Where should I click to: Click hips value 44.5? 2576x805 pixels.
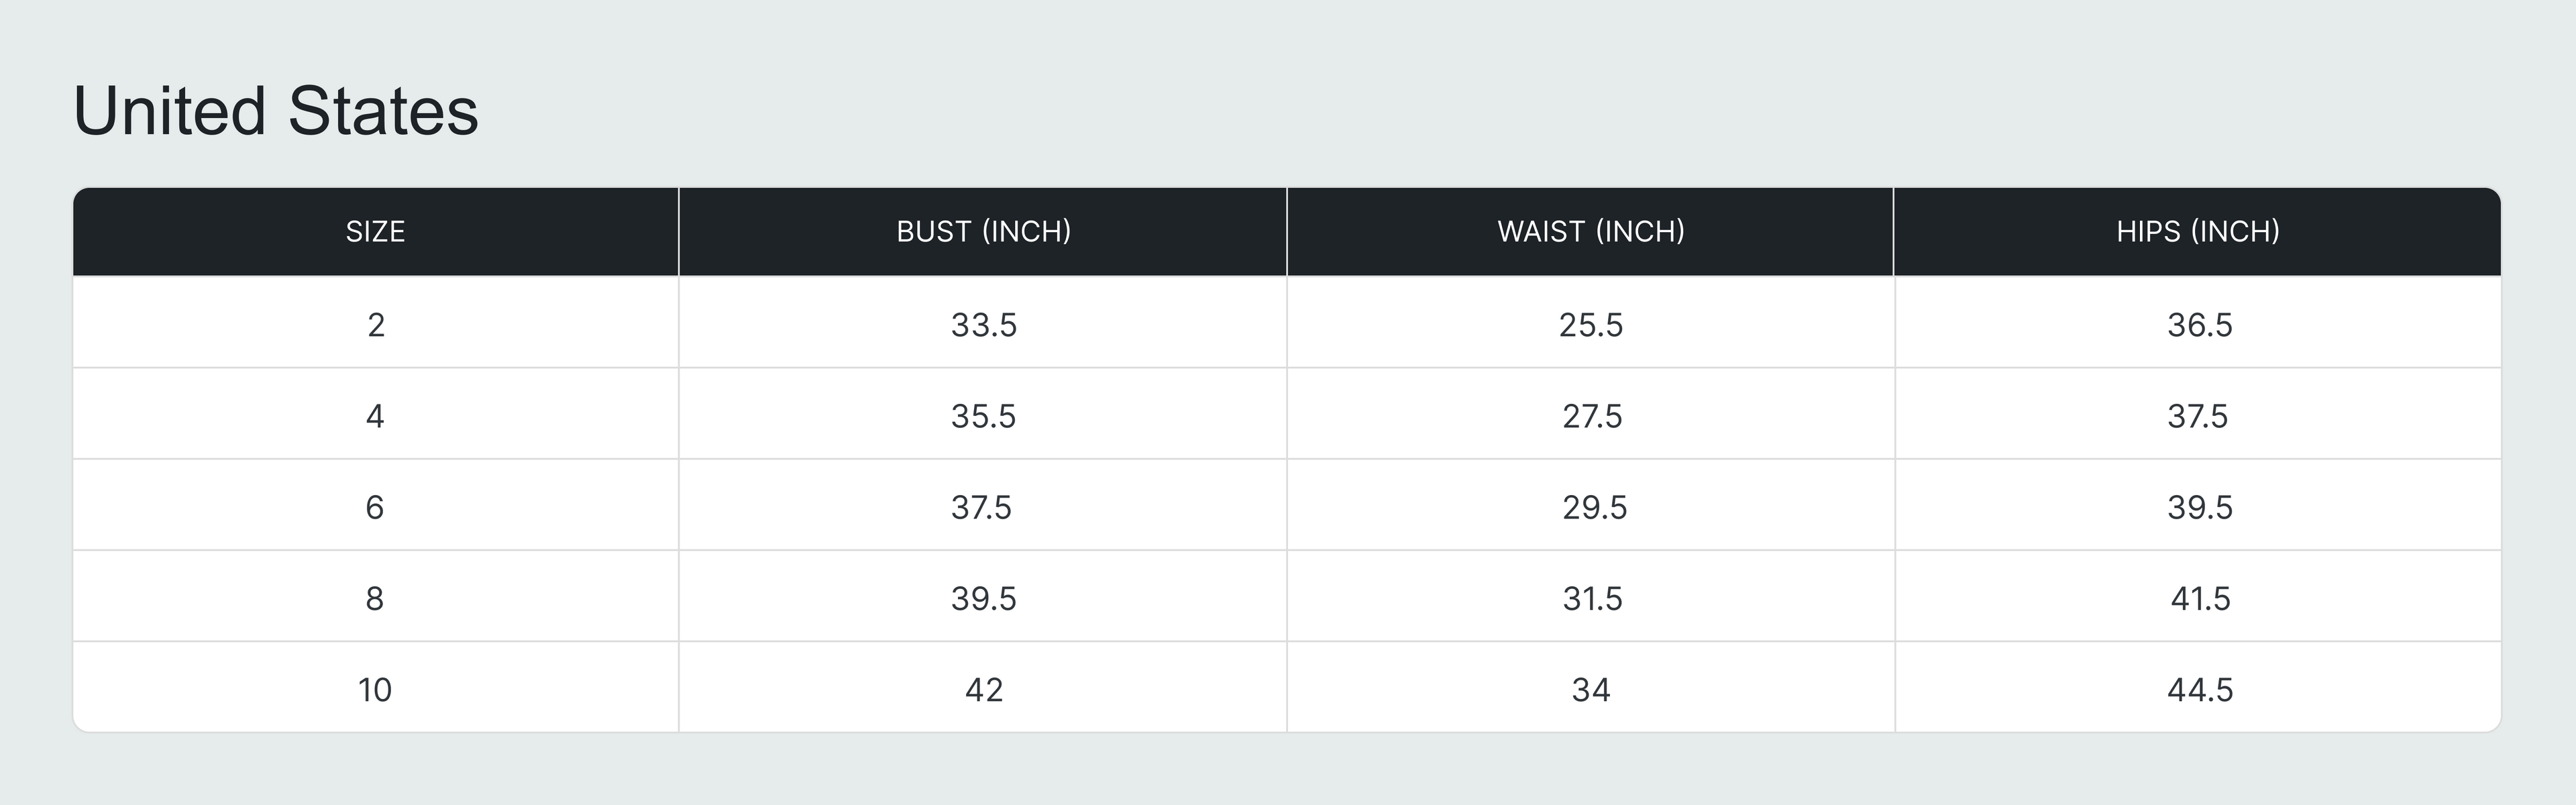pos(2199,689)
